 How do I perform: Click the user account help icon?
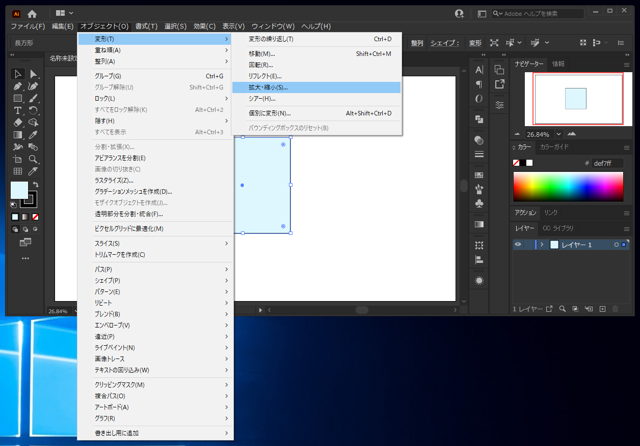click(x=459, y=14)
